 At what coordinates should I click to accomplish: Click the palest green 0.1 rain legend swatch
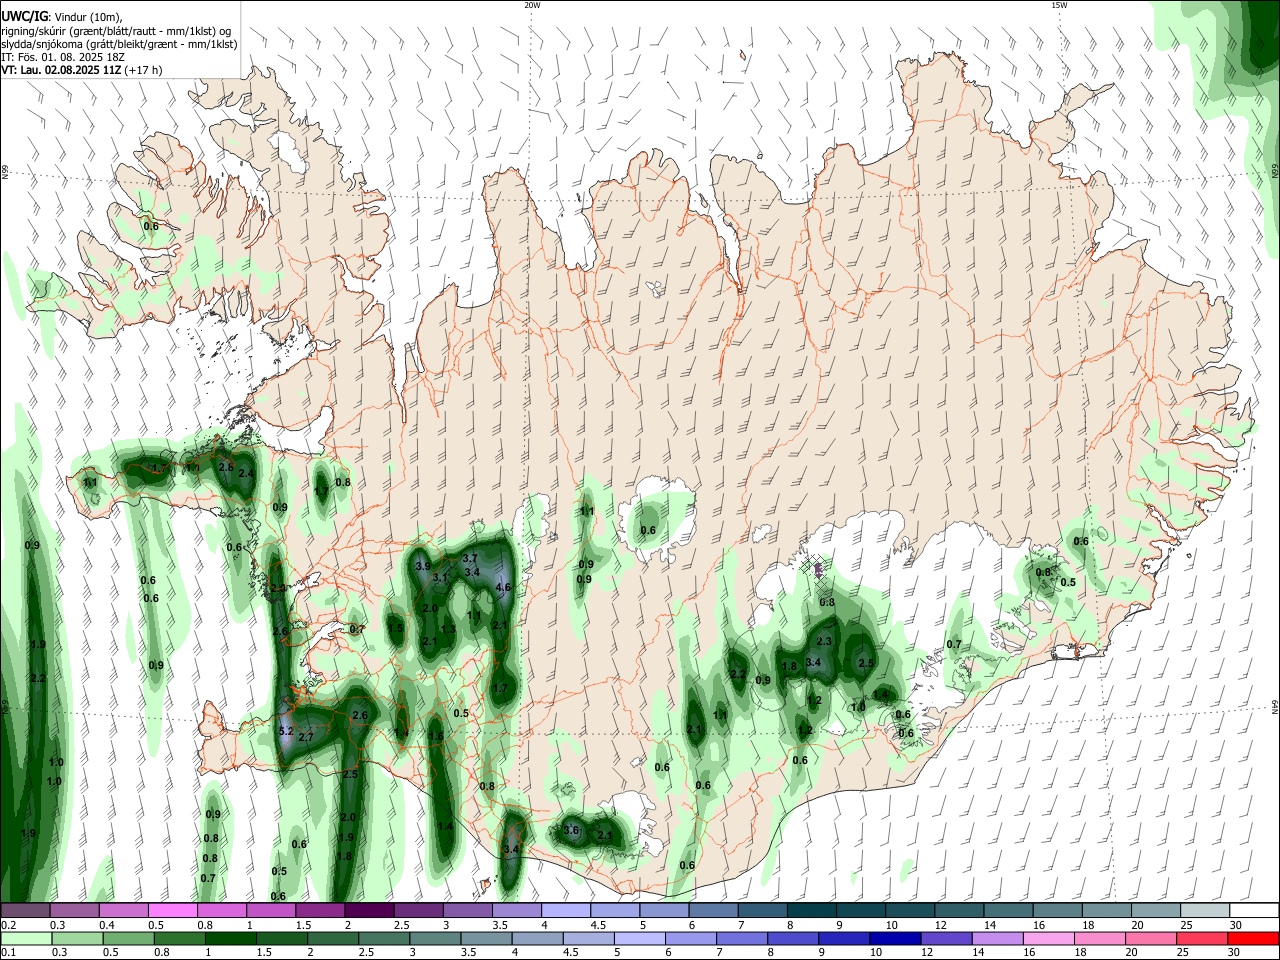pos(25,938)
